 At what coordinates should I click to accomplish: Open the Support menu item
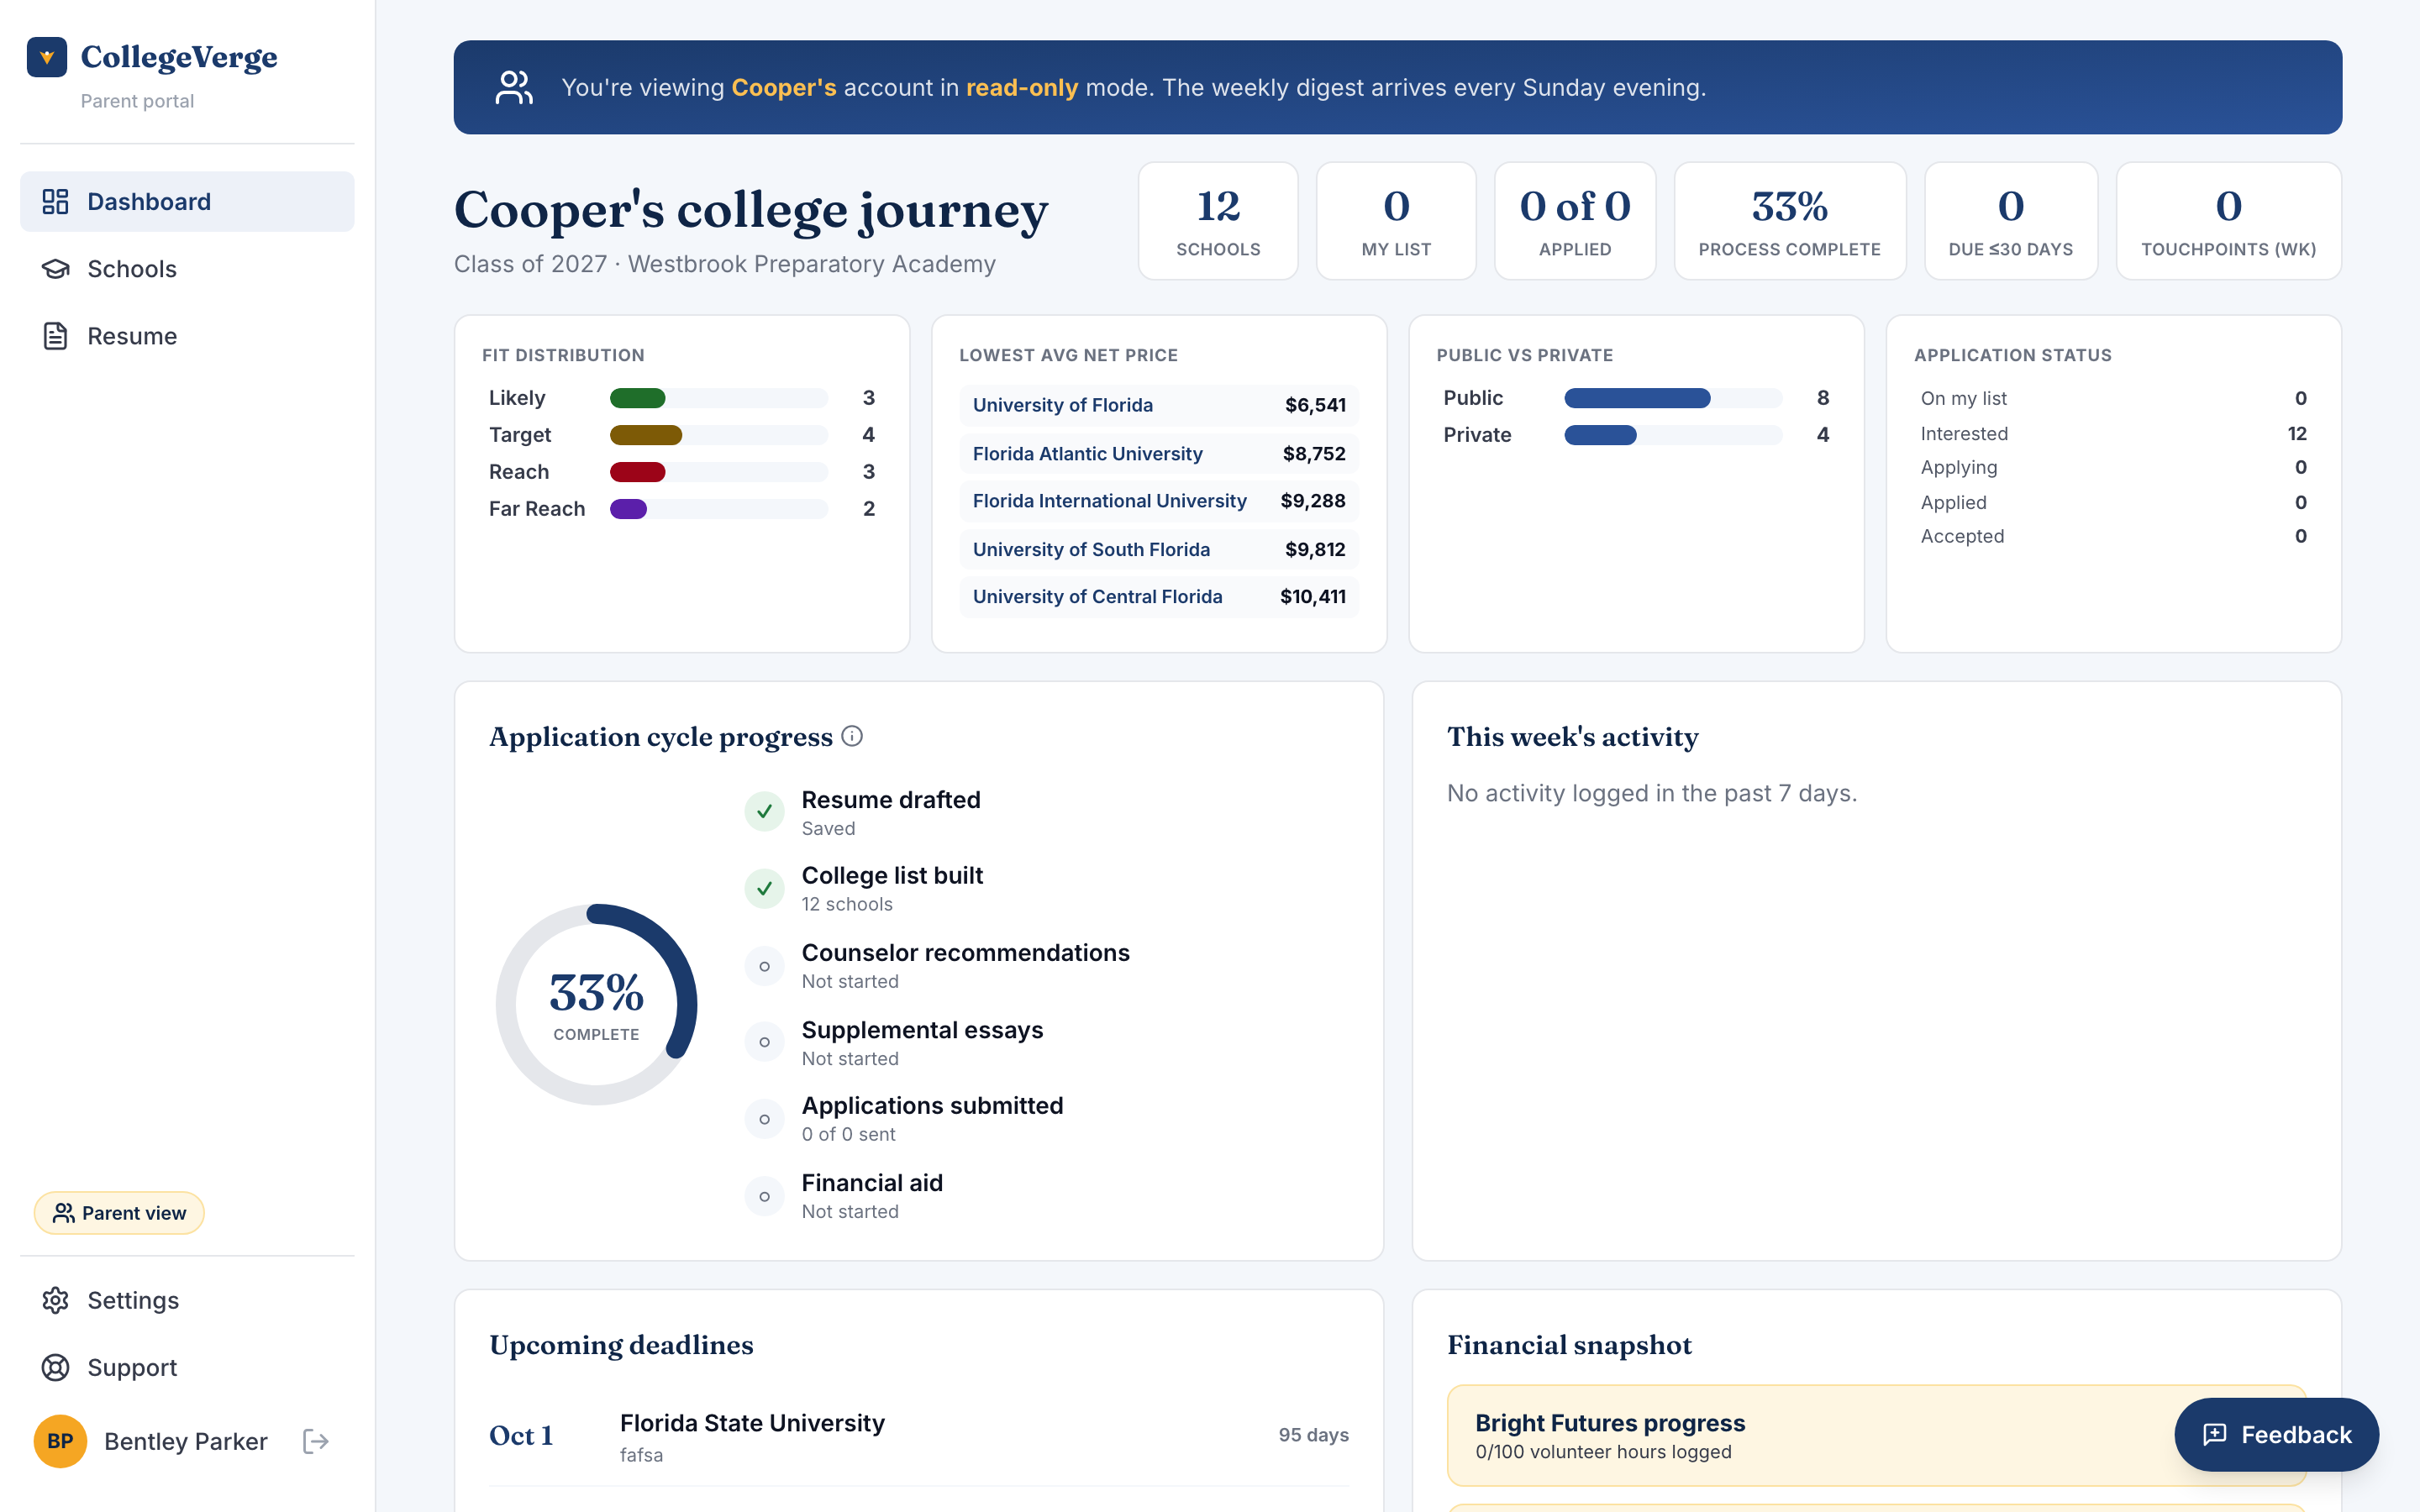[187, 1367]
